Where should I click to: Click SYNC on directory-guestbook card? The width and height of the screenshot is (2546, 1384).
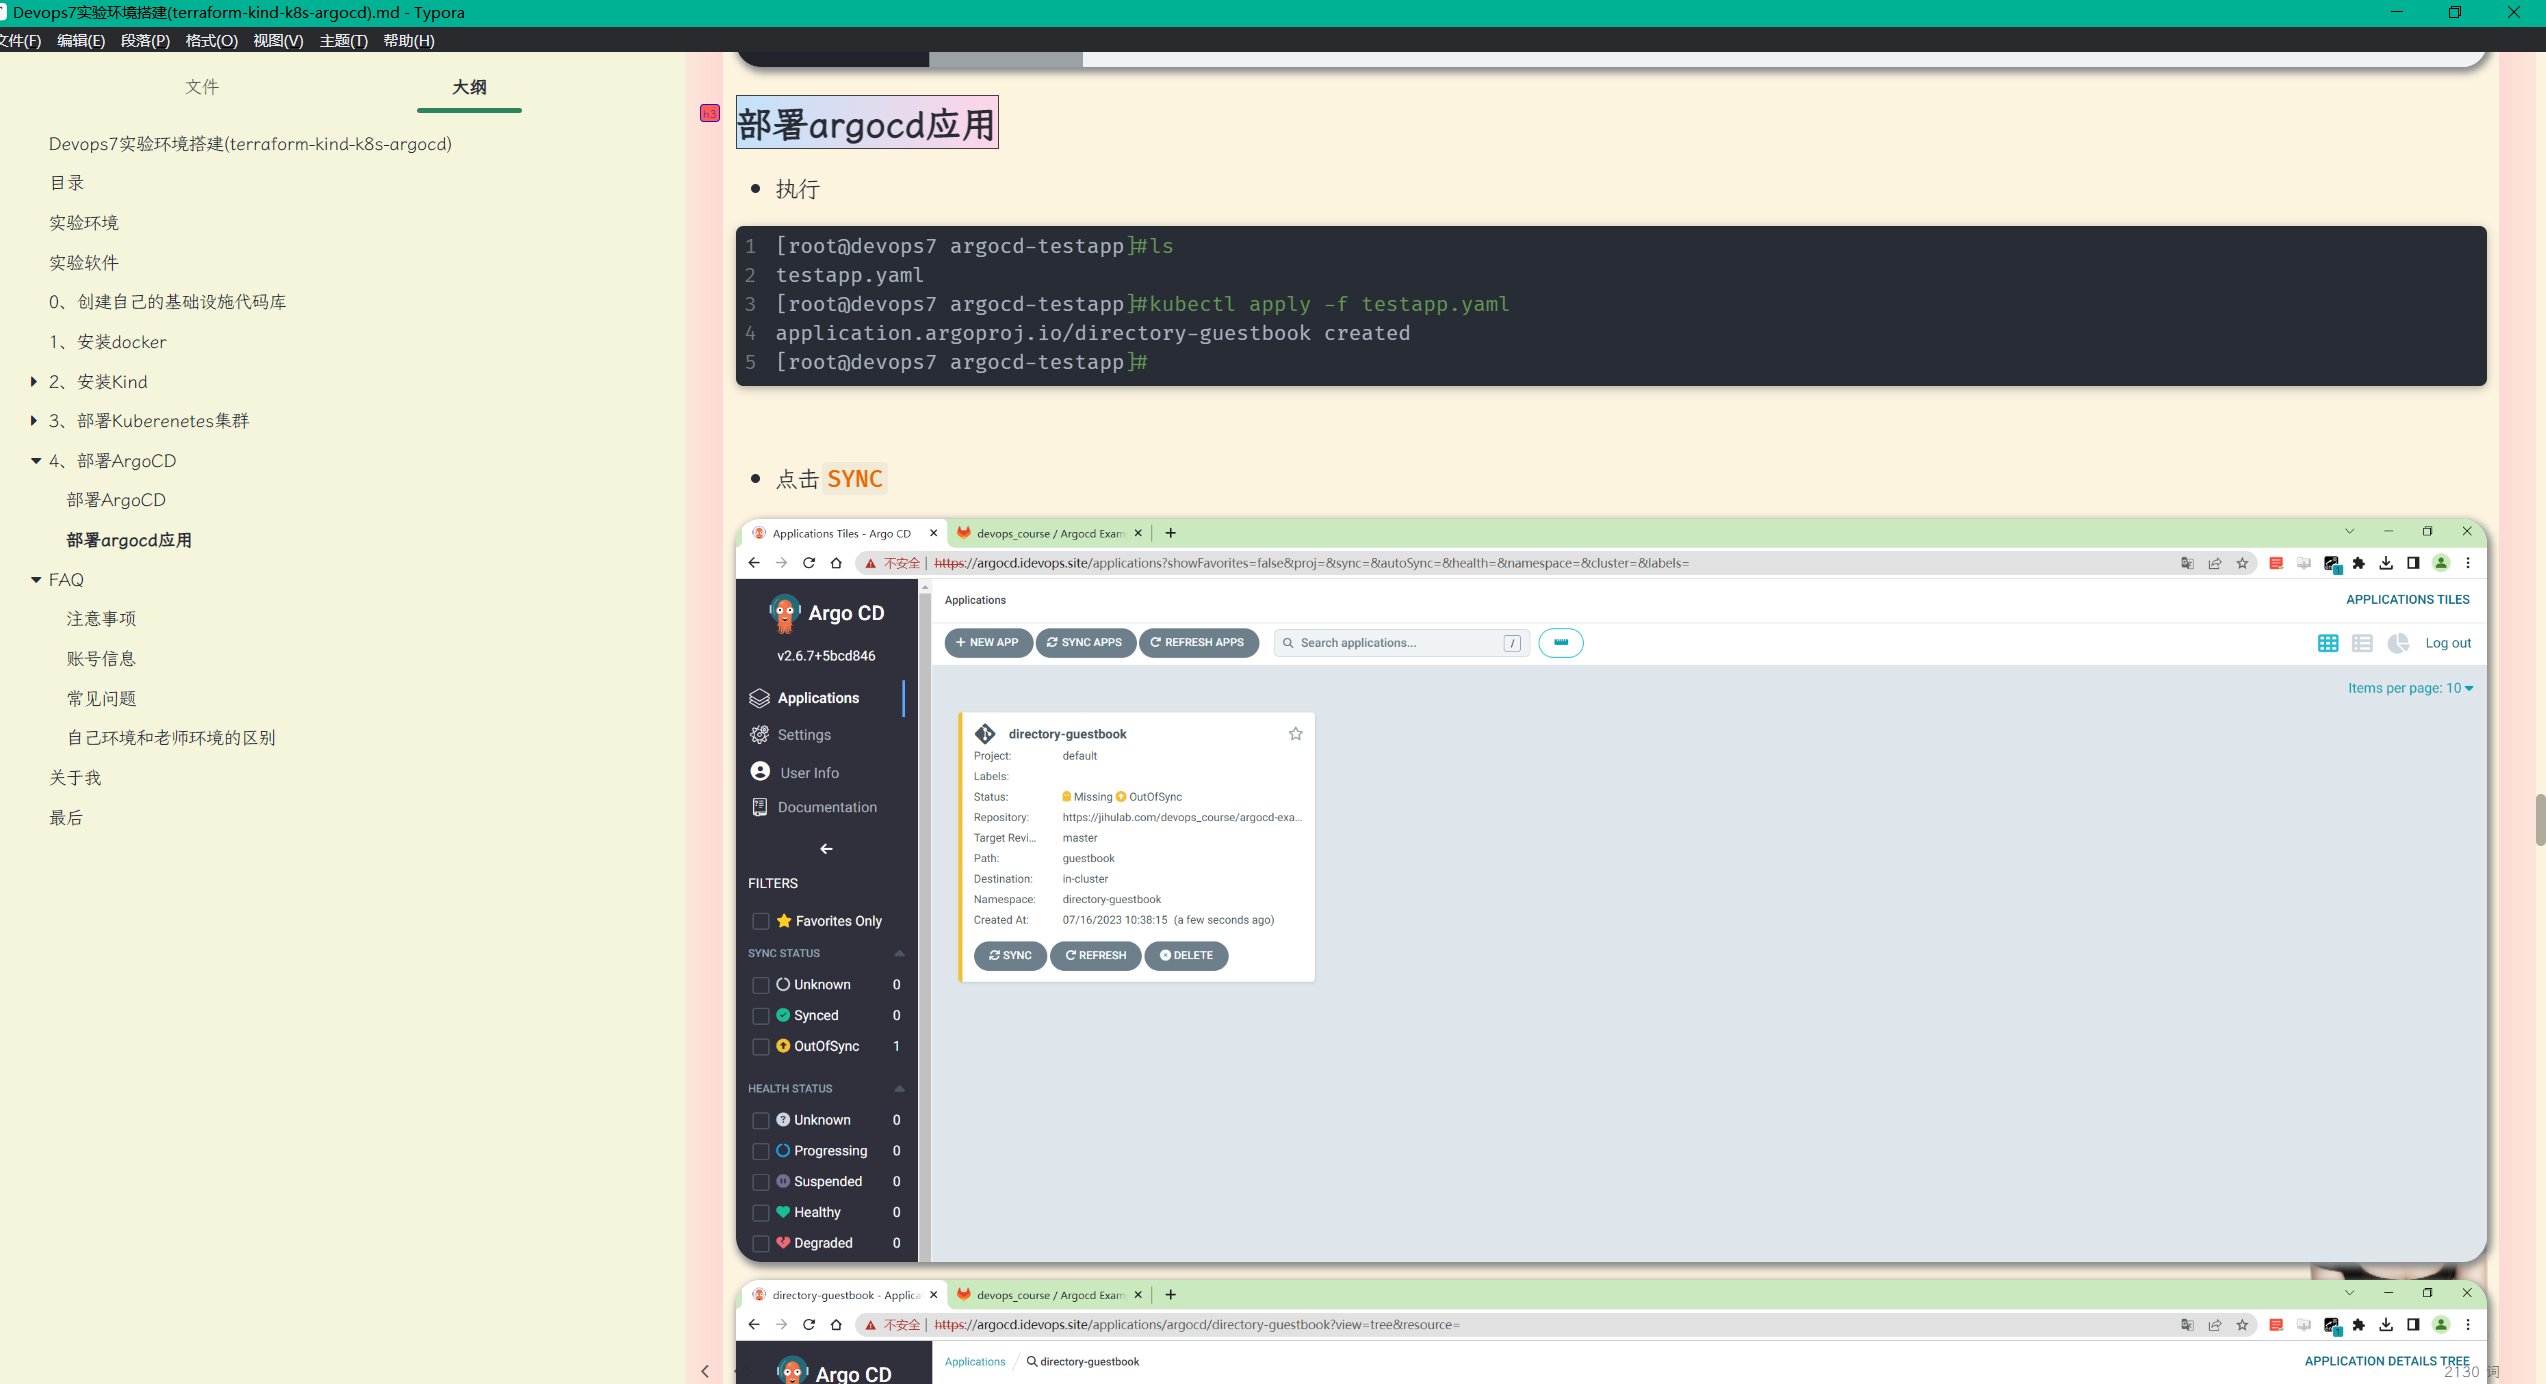click(1010, 956)
